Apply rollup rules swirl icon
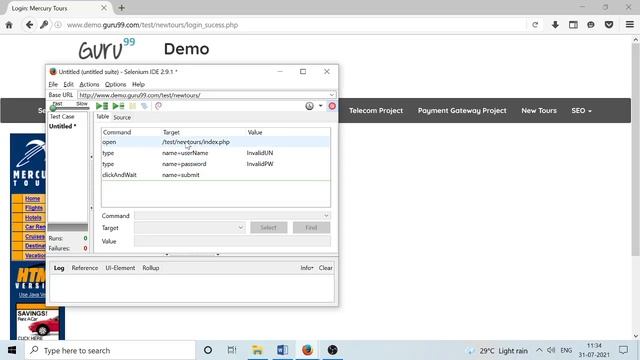 158,106
